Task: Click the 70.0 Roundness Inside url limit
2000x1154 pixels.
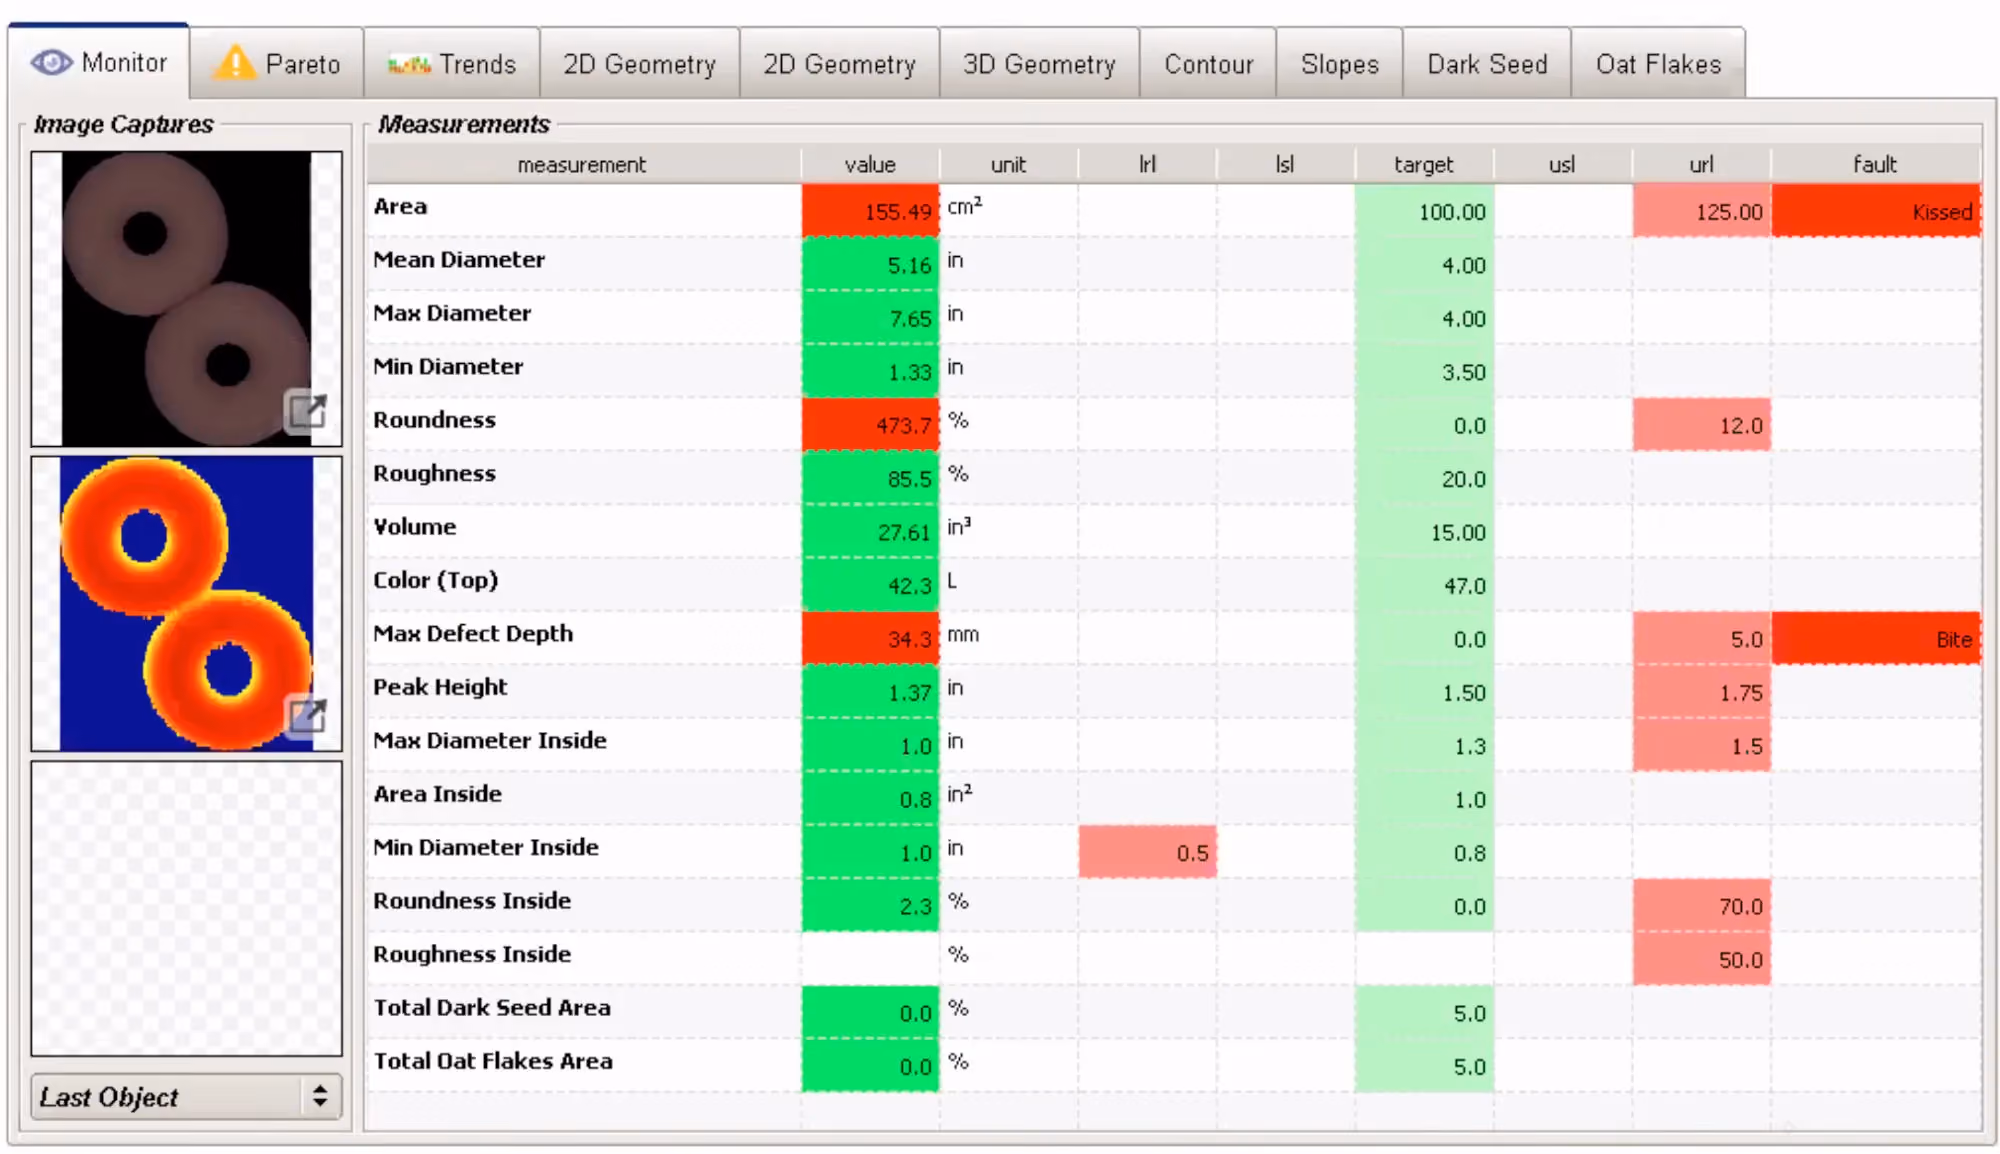Action: point(1701,906)
